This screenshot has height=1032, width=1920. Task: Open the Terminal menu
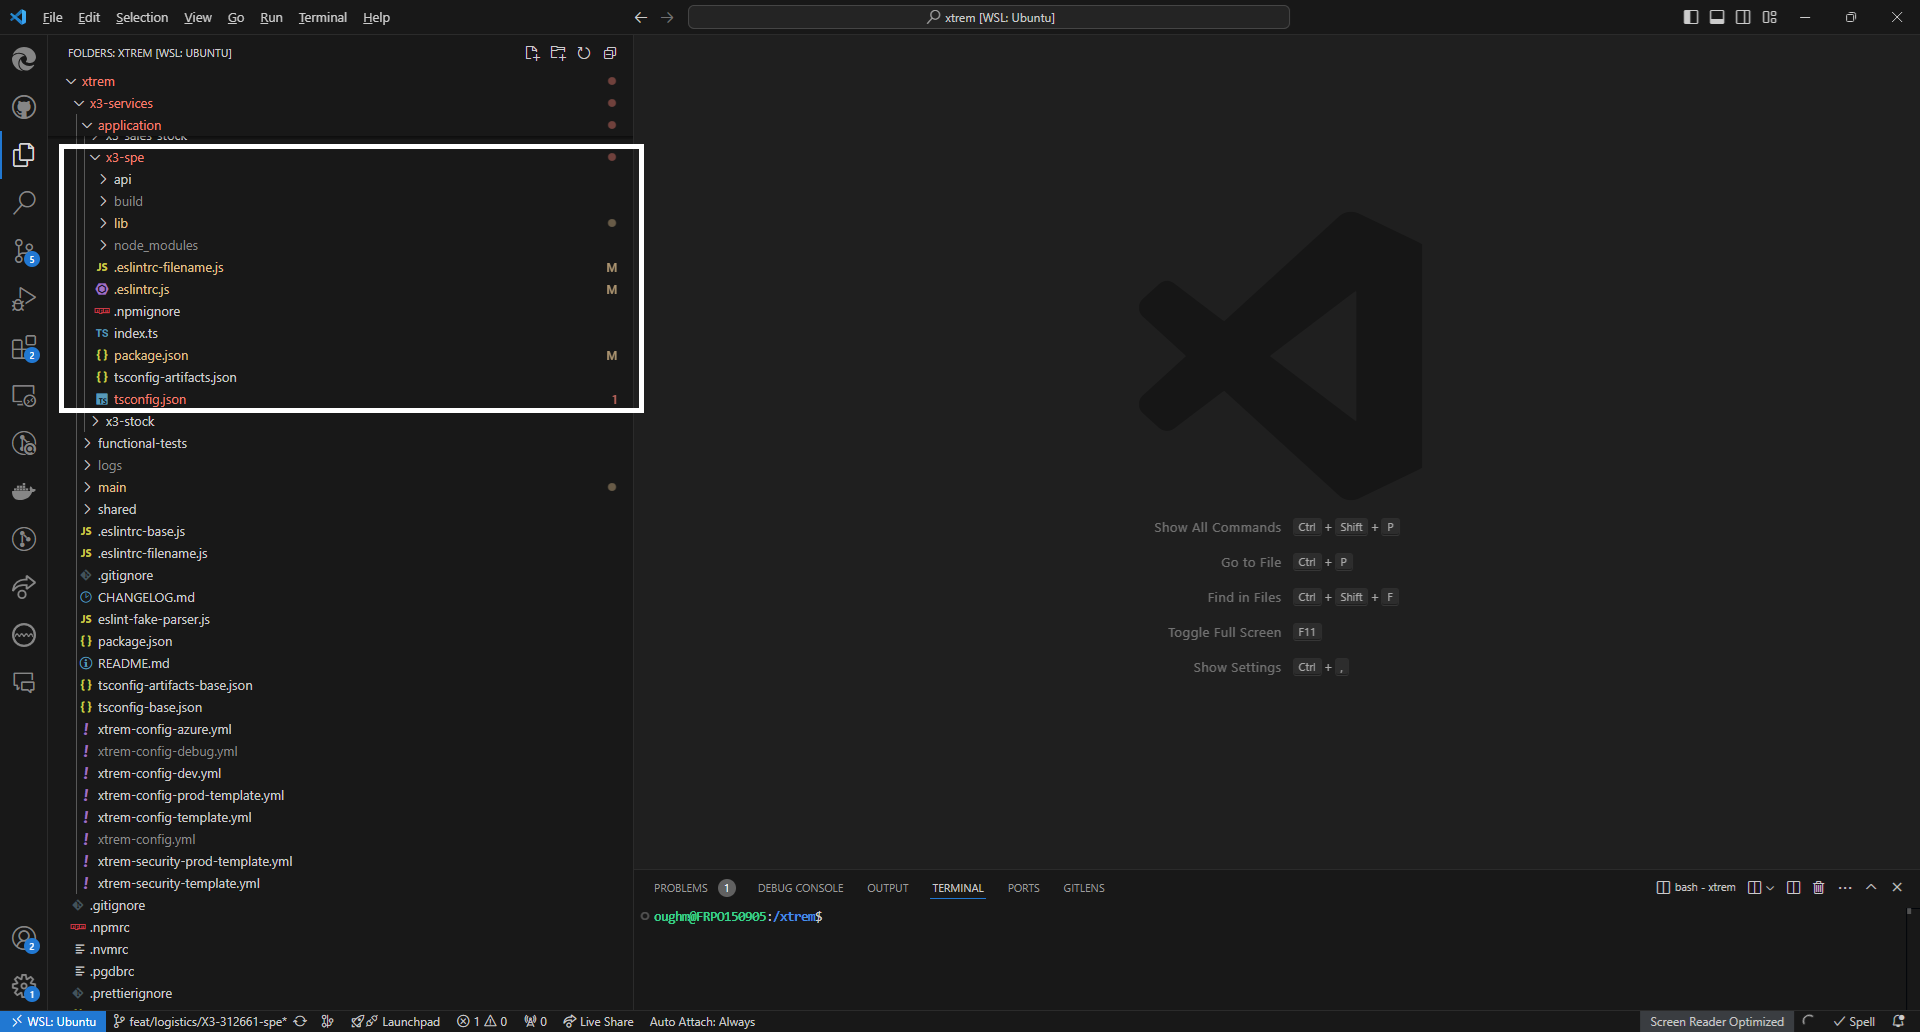point(322,17)
